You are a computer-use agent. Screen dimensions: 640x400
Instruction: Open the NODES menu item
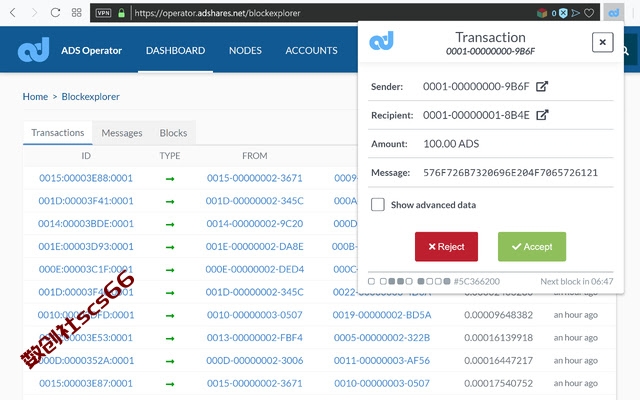coord(245,50)
